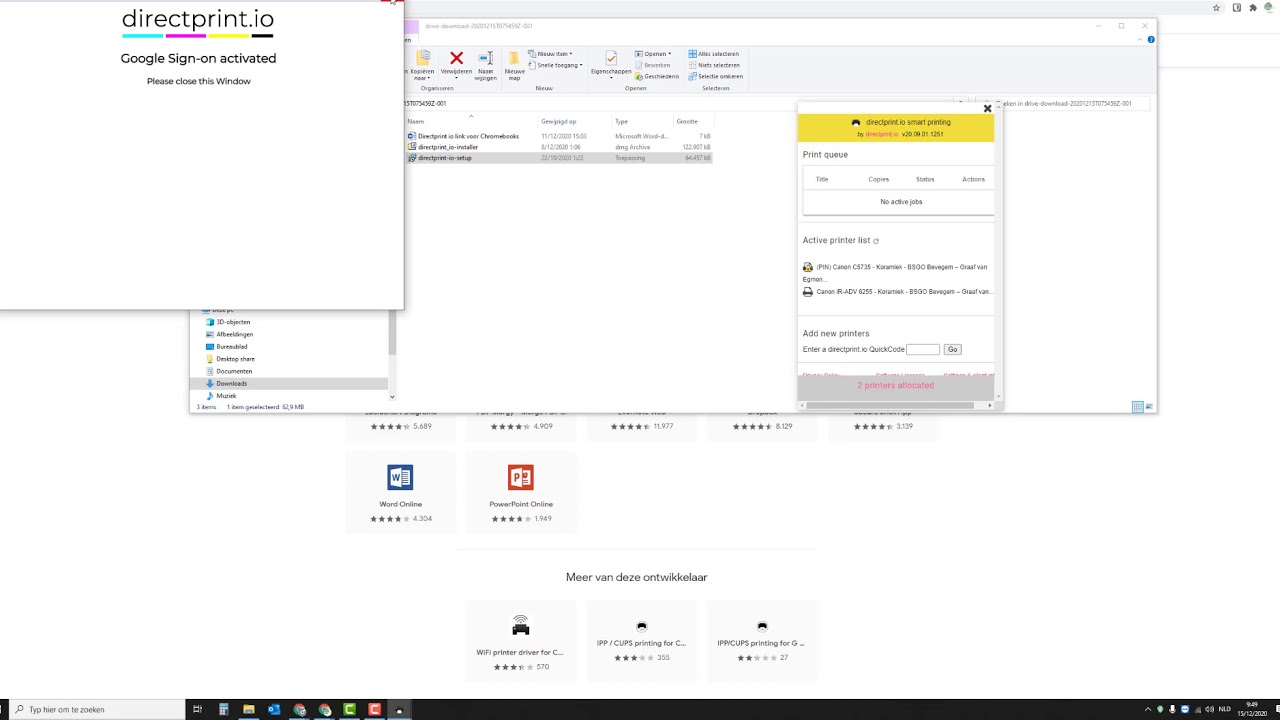This screenshot has width=1280, height=720.
Task: Open Calculator from taskbar
Action: pyautogui.click(x=223, y=709)
